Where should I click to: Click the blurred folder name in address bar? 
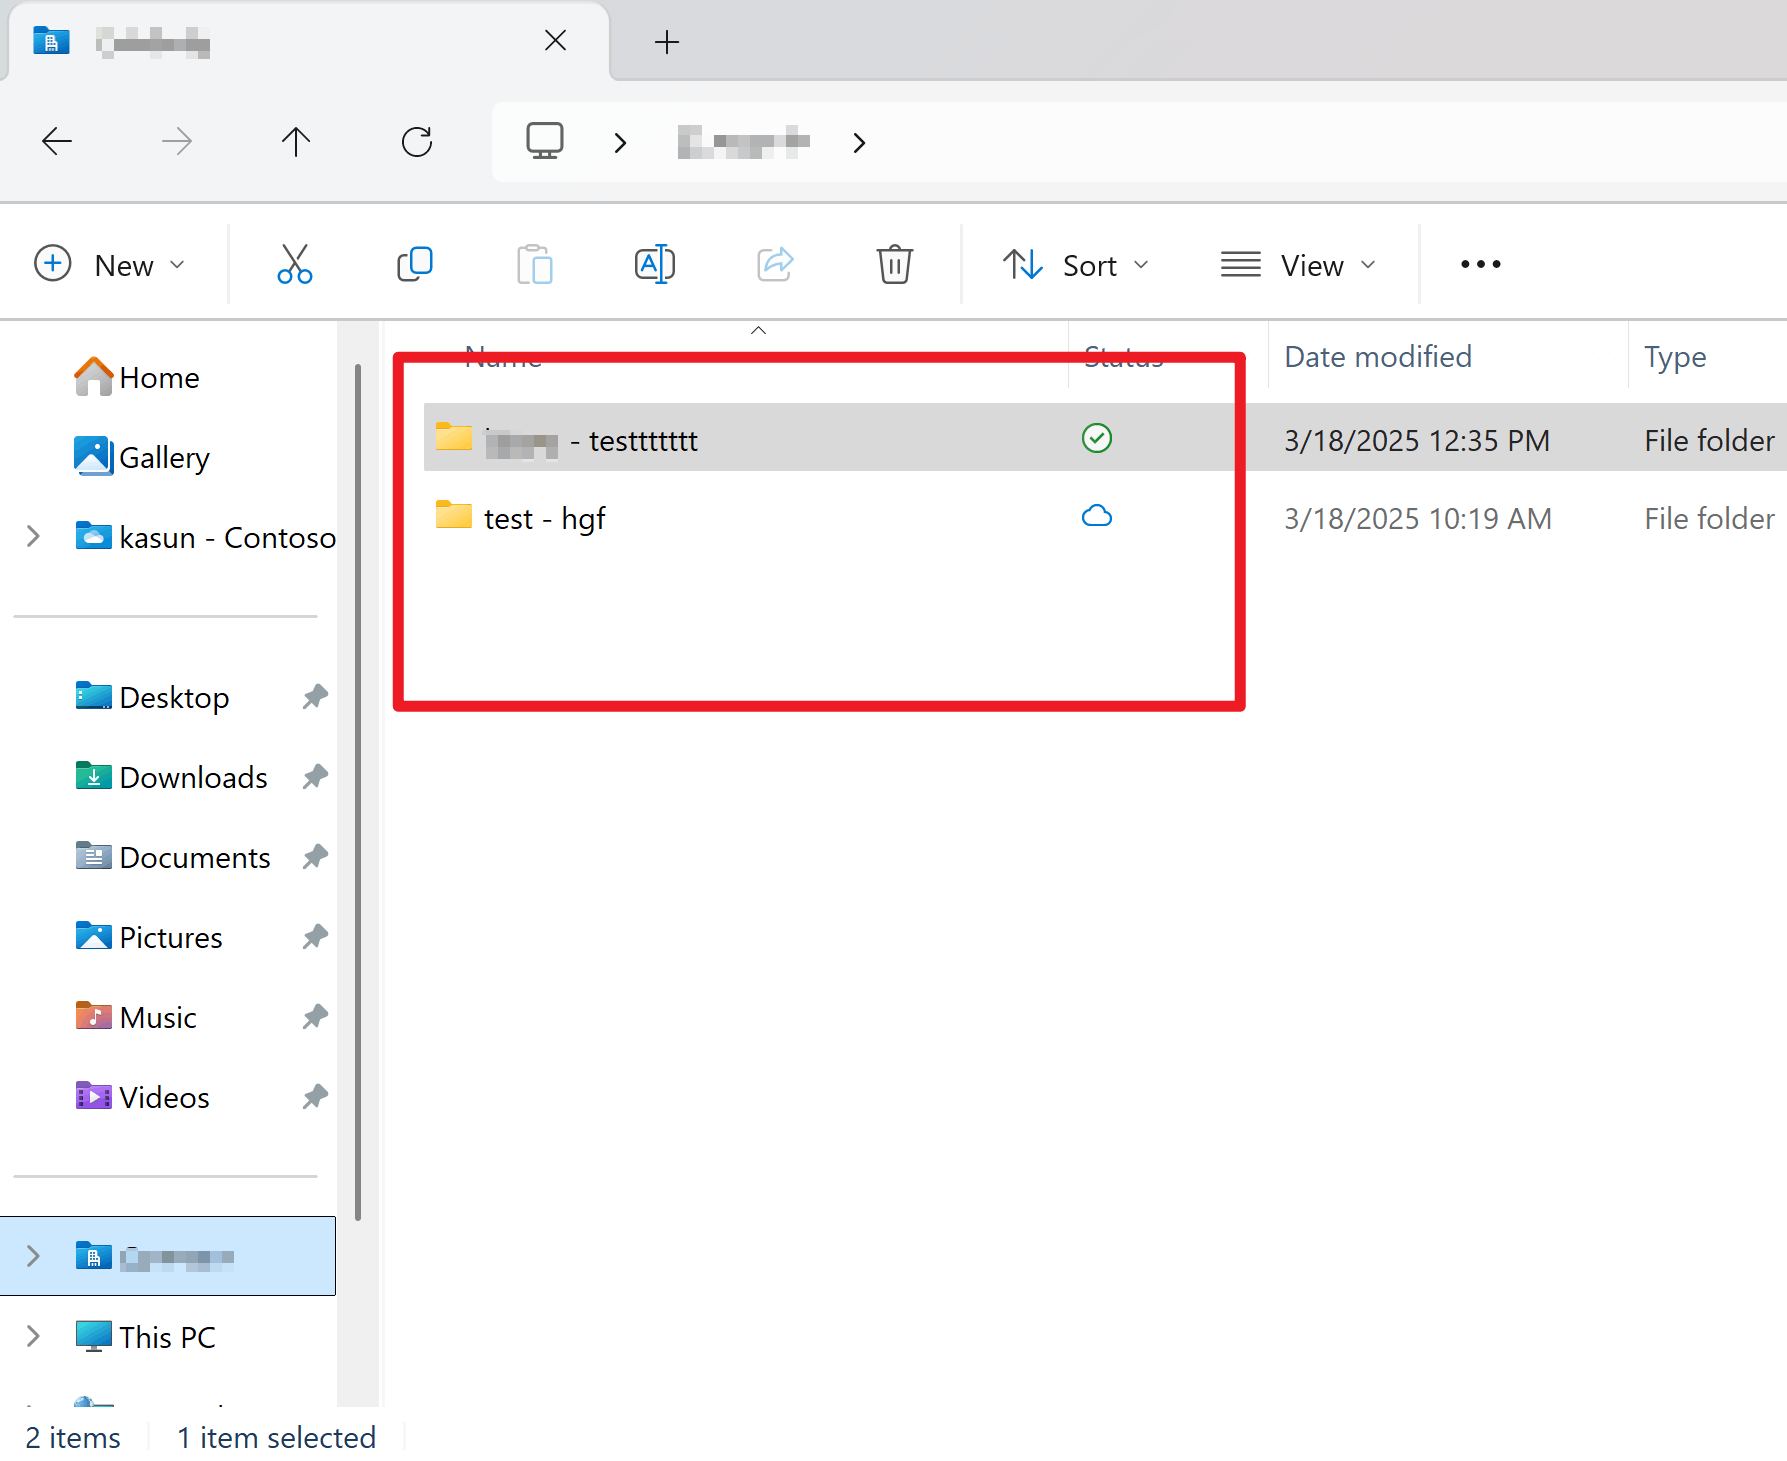(743, 142)
